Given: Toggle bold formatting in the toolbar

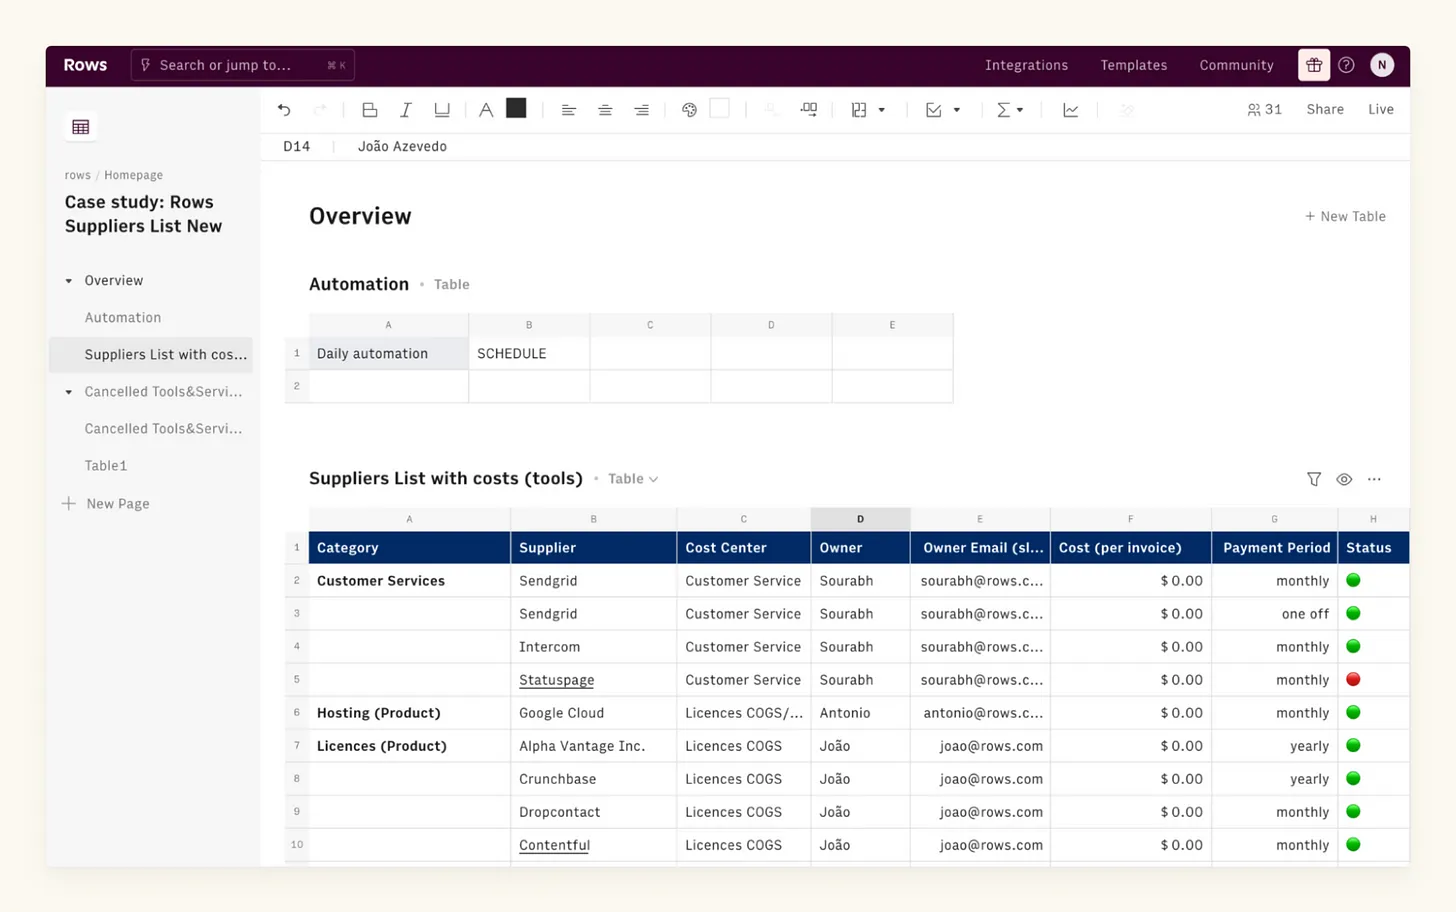Looking at the screenshot, I should 369,110.
